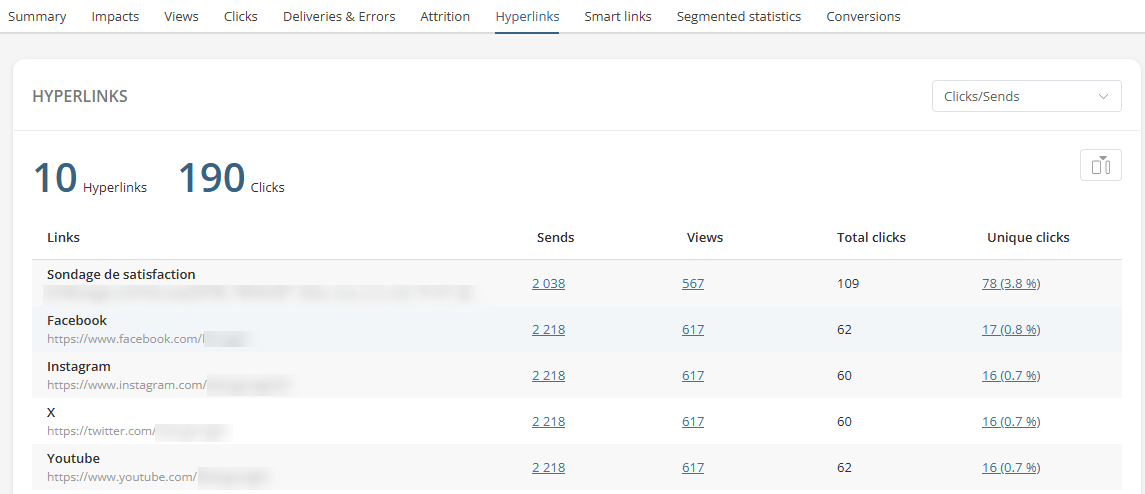Click total clicks 60 in X row
Viewport: 1145px width, 494px height.
844,422
